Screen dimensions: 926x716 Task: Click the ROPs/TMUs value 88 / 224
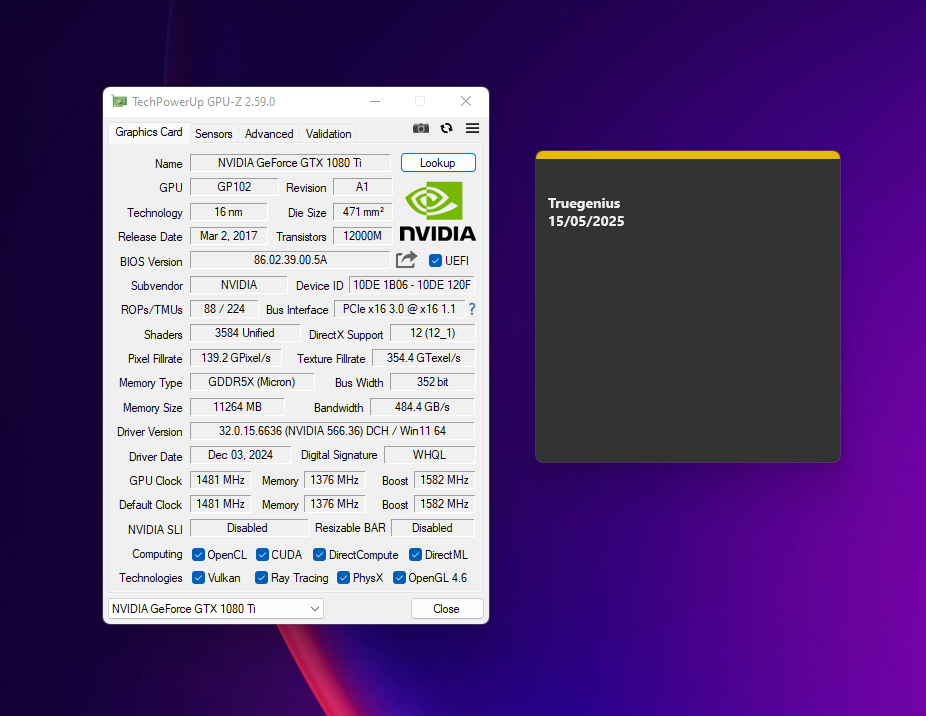pos(224,309)
